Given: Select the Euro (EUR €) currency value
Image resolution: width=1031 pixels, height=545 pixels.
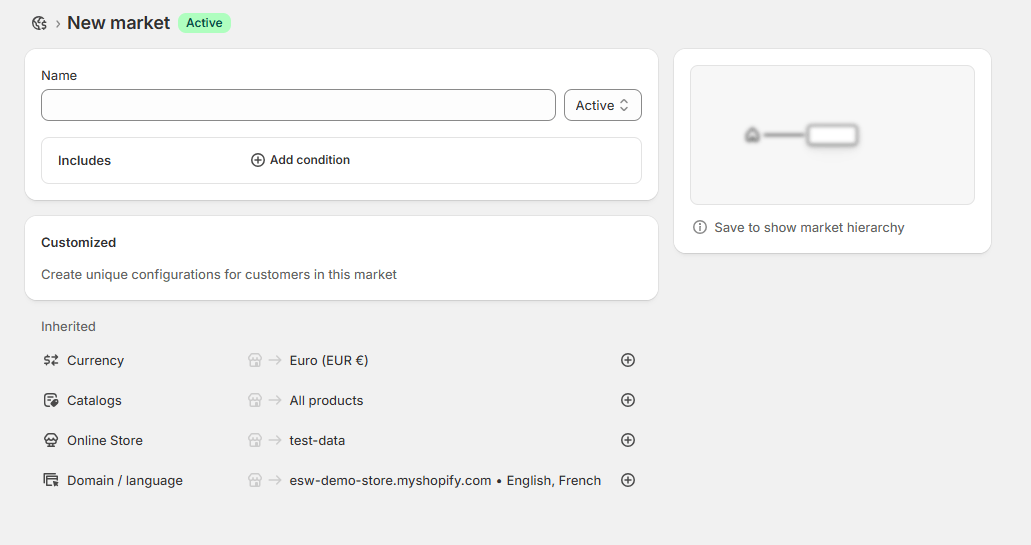Looking at the screenshot, I should click(329, 360).
